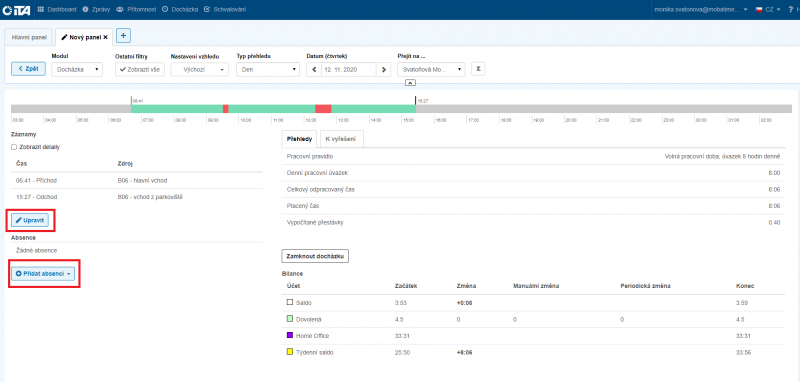Open CZ language selector

pos(767,9)
